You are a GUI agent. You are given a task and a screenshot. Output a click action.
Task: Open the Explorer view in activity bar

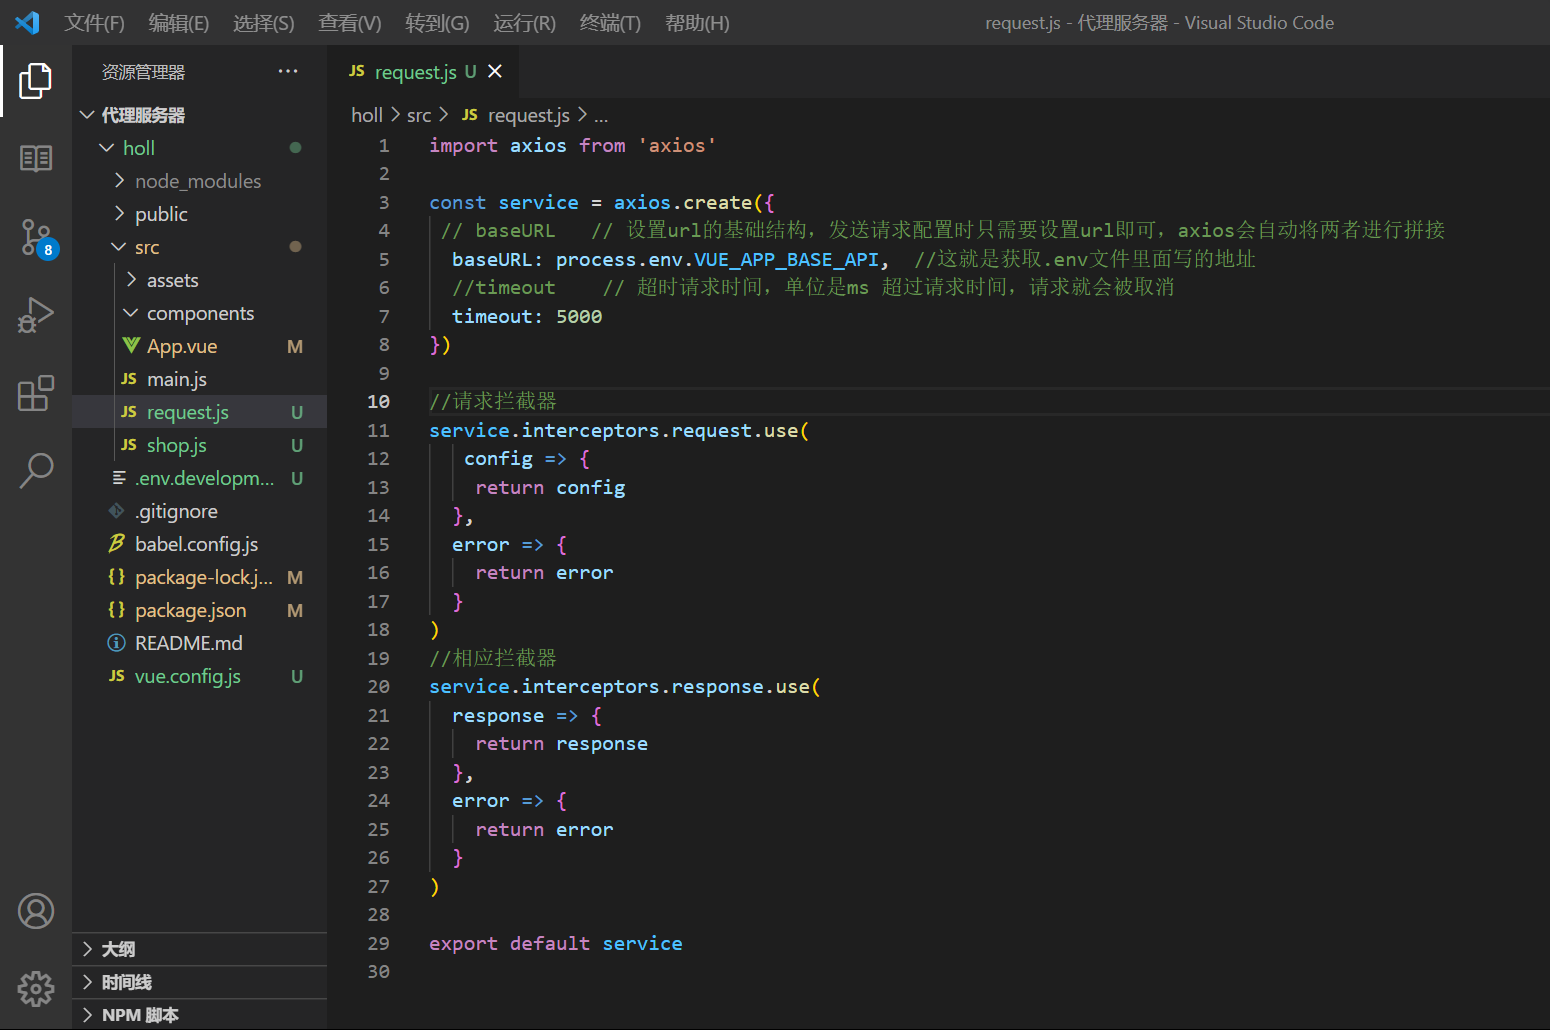click(x=36, y=81)
